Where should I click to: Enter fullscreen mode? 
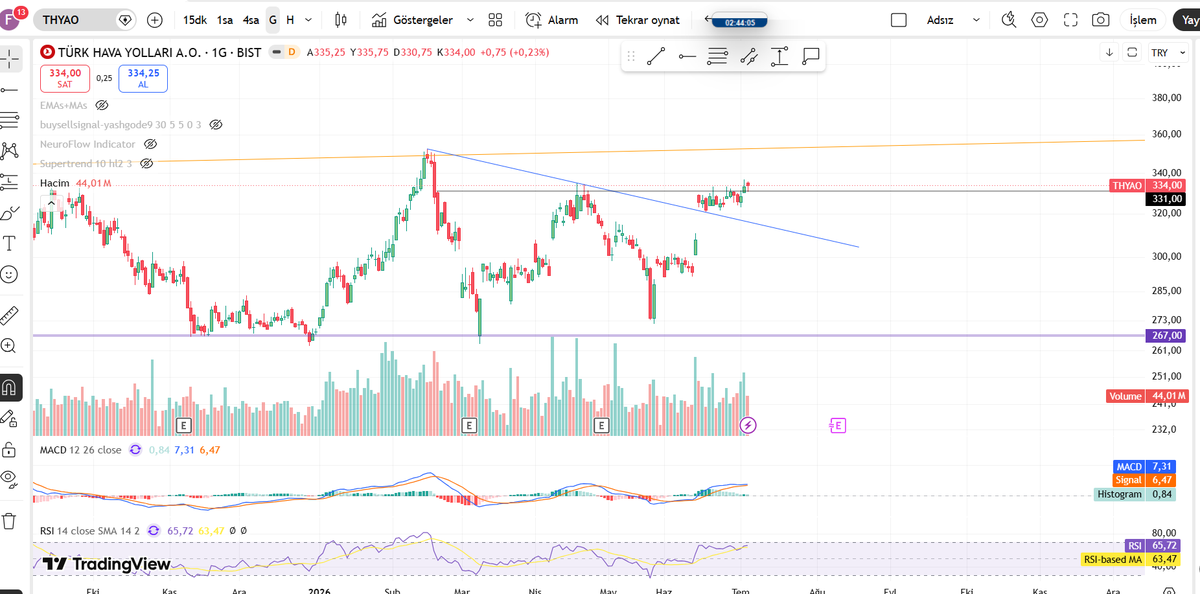point(1071,20)
